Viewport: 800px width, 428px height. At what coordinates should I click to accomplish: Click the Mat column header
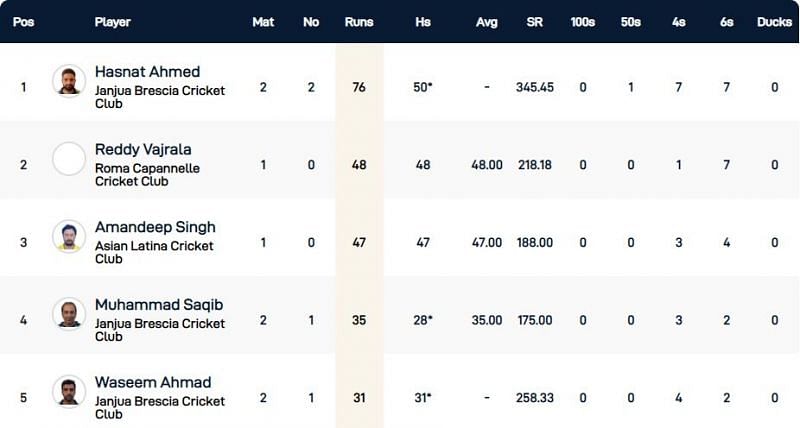click(264, 22)
